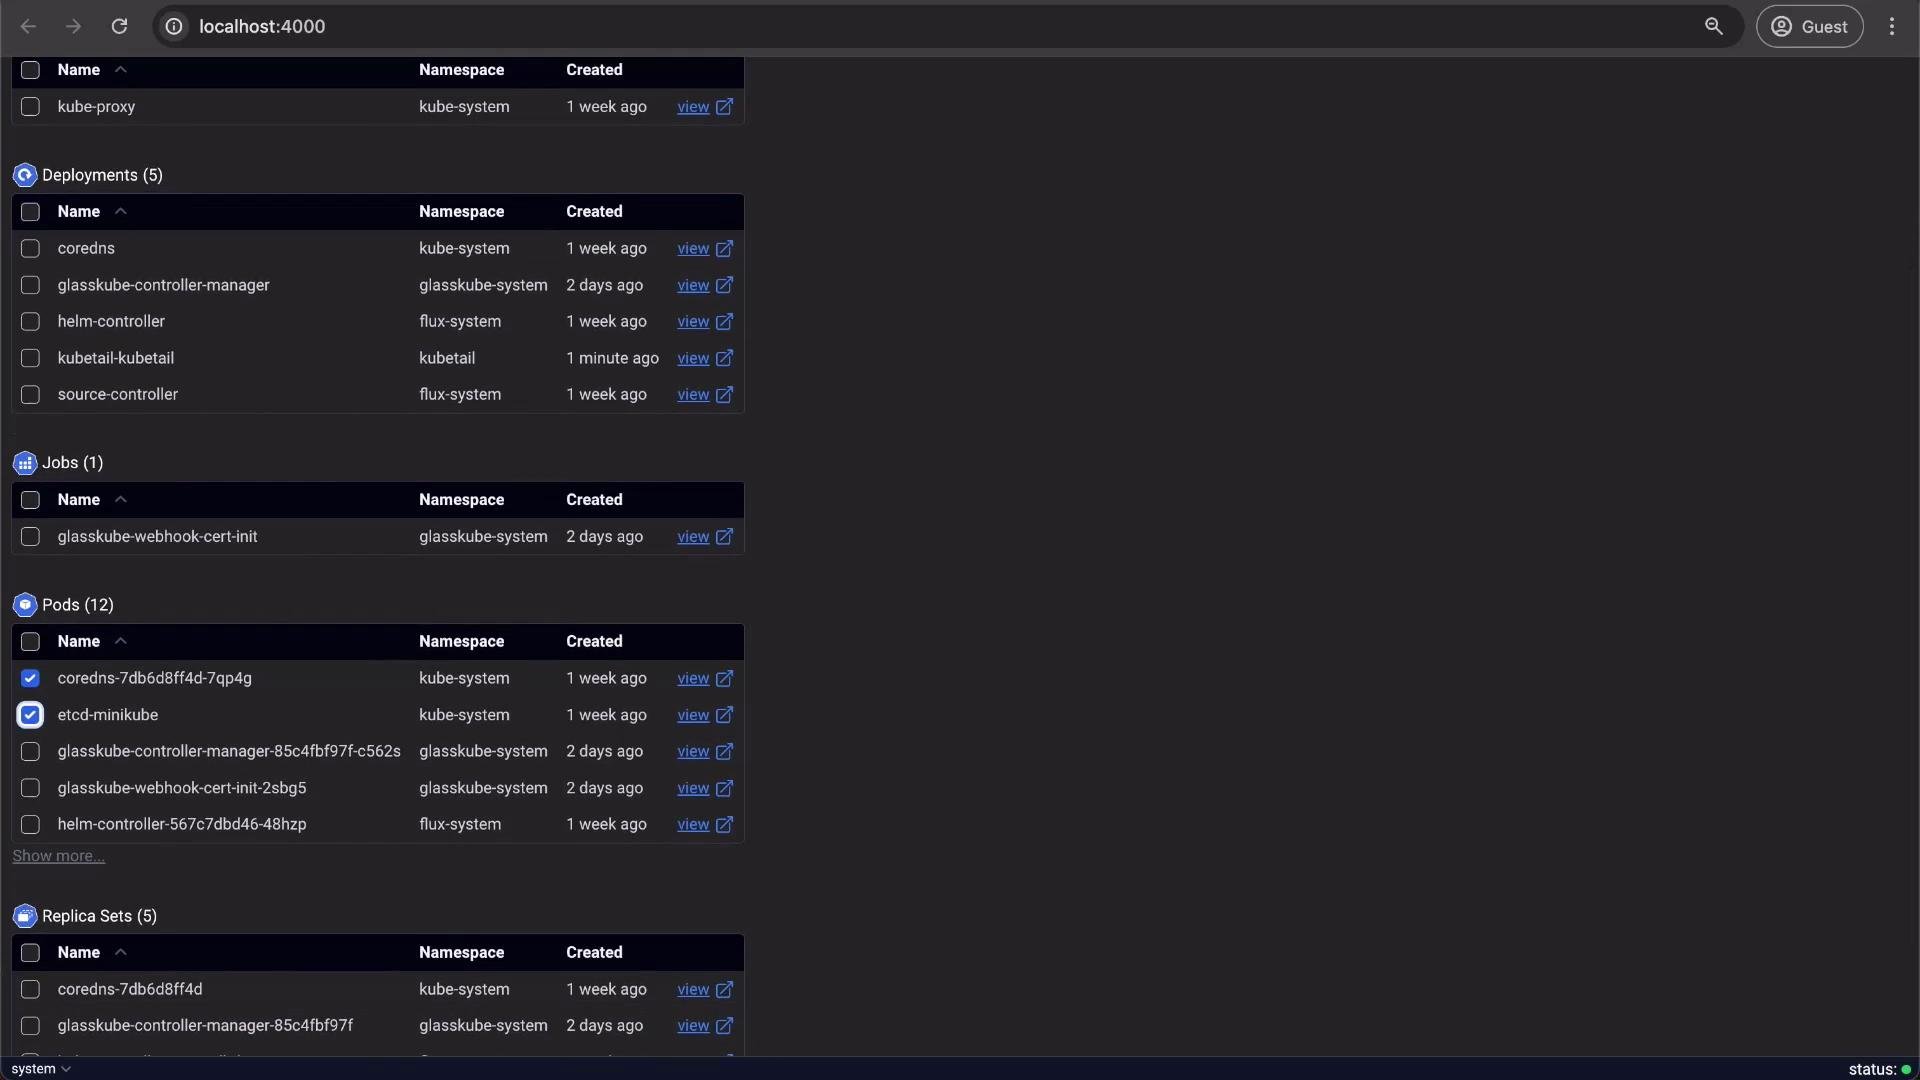Screen dimensions: 1920x1080
Task: Click Created column header in Jobs table
Action: pos(594,500)
